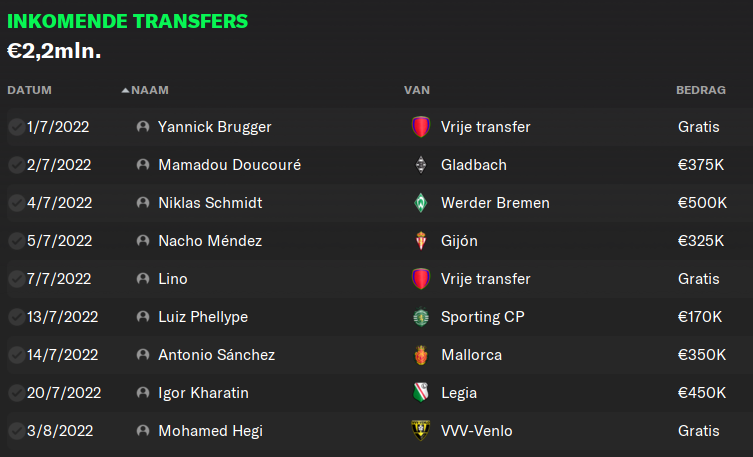Open the Igor Kharatin player link

coord(204,393)
